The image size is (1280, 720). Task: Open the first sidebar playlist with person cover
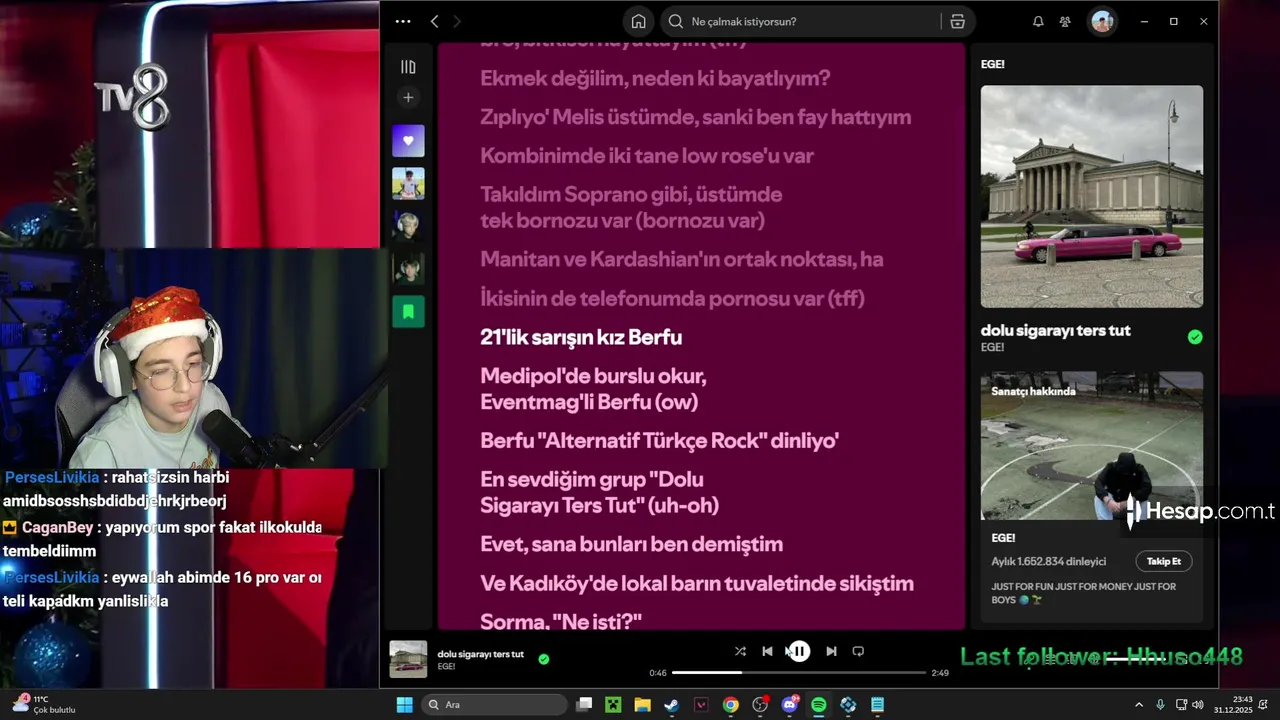click(x=408, y=183)
